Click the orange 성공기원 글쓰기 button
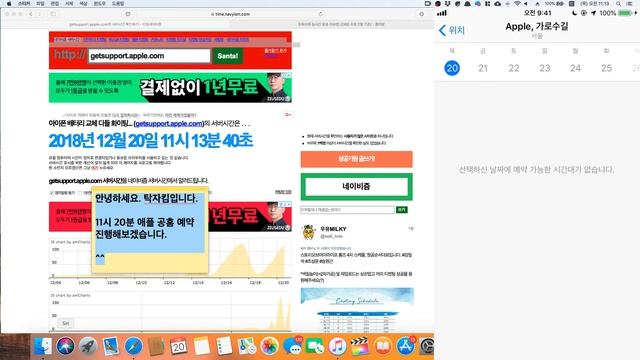The width and height of the screenshot is (640, 360). click(356, 159)
